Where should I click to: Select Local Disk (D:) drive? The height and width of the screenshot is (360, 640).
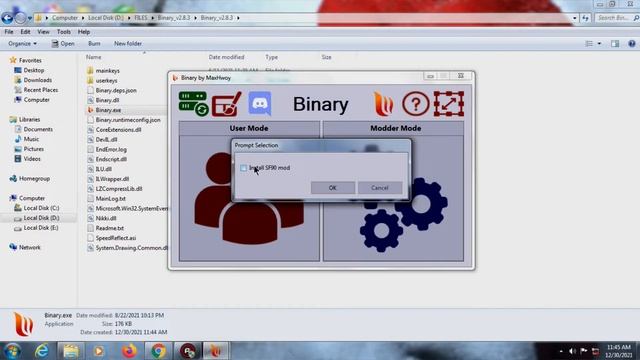point(41,218)
